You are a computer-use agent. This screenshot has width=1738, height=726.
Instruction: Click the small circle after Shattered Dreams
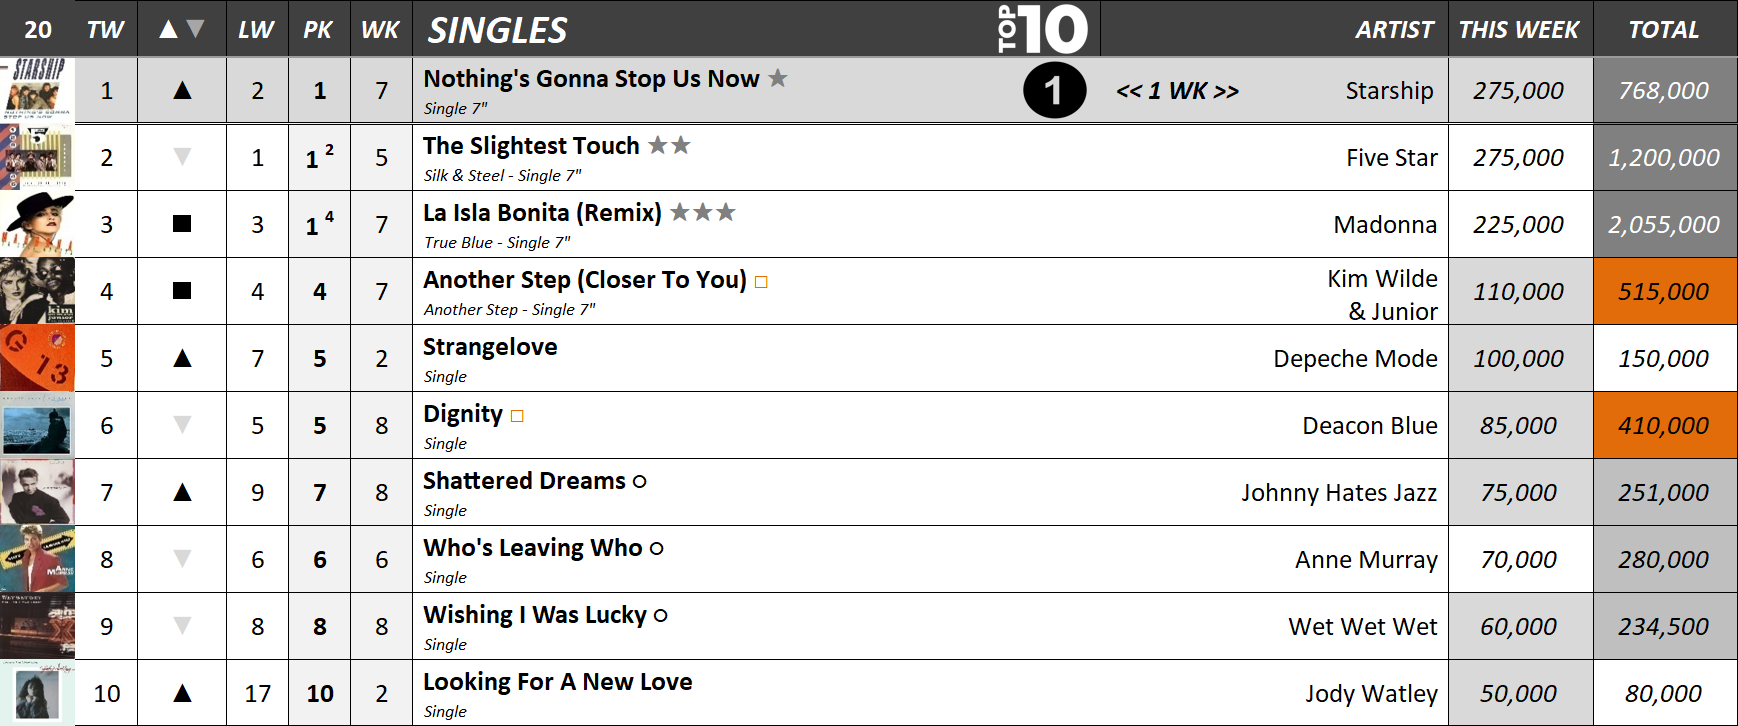[640, 482]
